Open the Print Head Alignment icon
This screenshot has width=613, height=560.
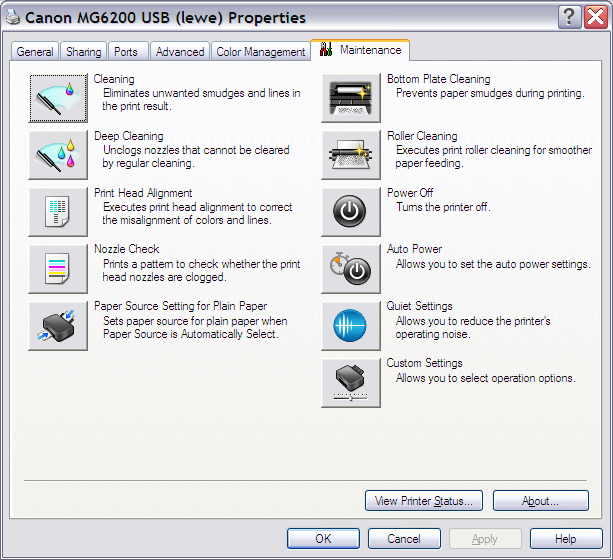[x=58, y=212]
